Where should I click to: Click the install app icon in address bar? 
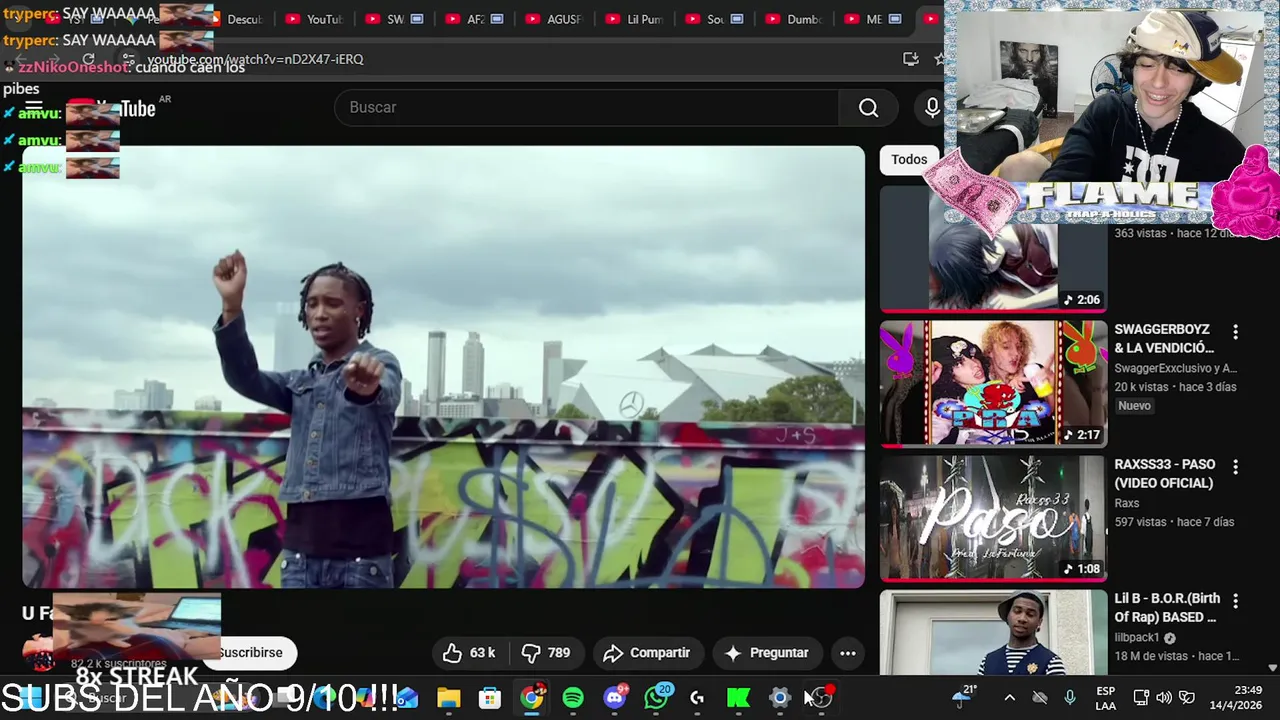910,59
